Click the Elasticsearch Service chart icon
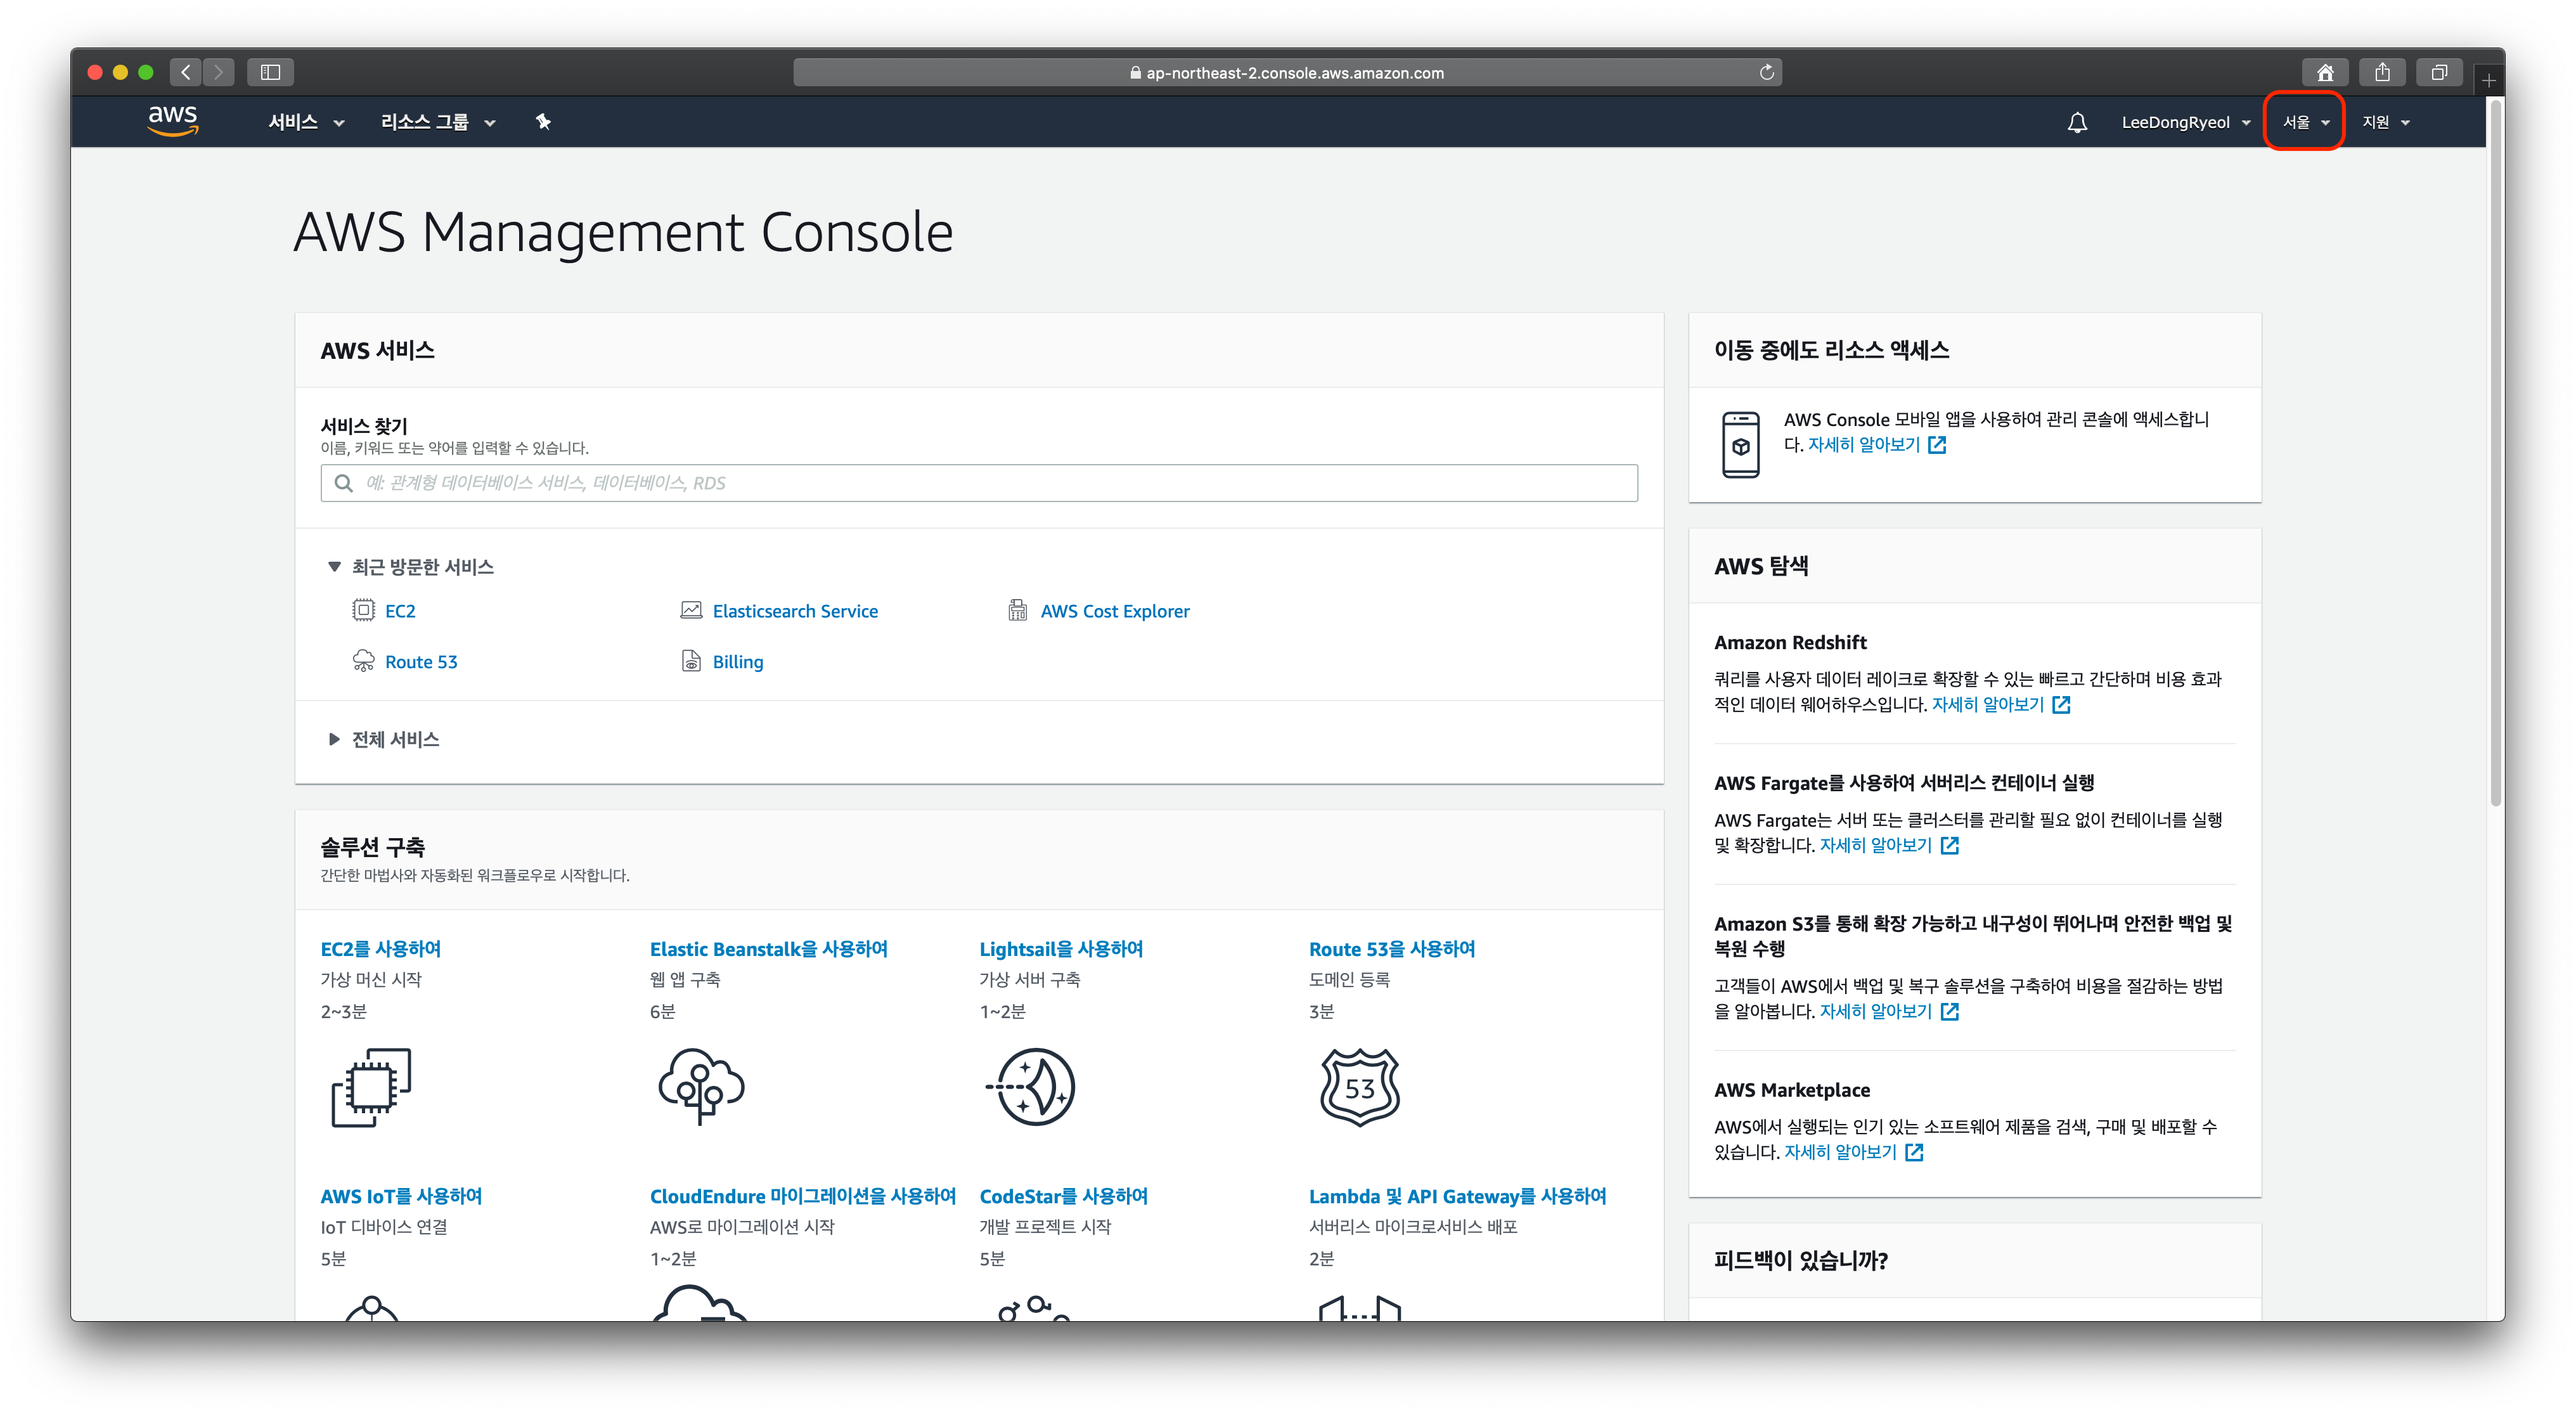This screenshot has height=1415, width=2576. tap(691, 610)
